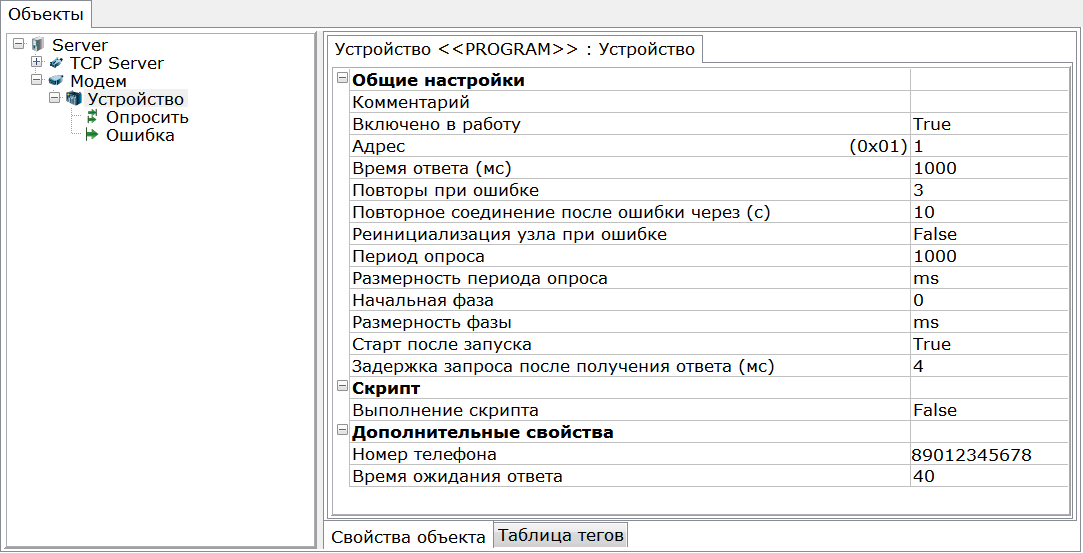The width and height of the screenshot is (1083, 553).
Task: Click the Комментарий property name
Action: tap(411, 103)
